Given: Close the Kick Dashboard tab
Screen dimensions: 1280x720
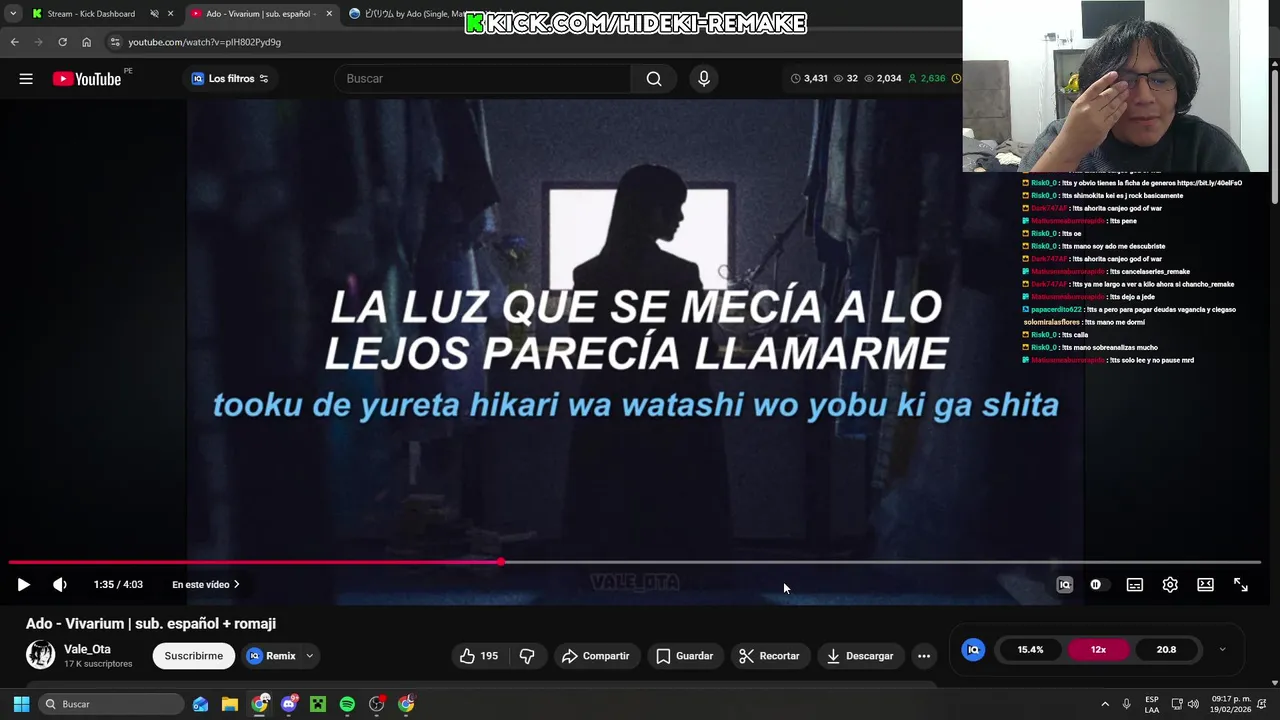Looking at the screenshot, I should [x=170, y=14].
